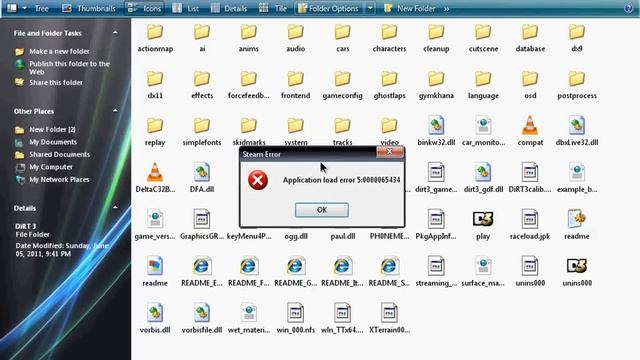The image size is (640, 360).
Task: Go to New Folder (2) in Other Places
Action: point(52,129)
